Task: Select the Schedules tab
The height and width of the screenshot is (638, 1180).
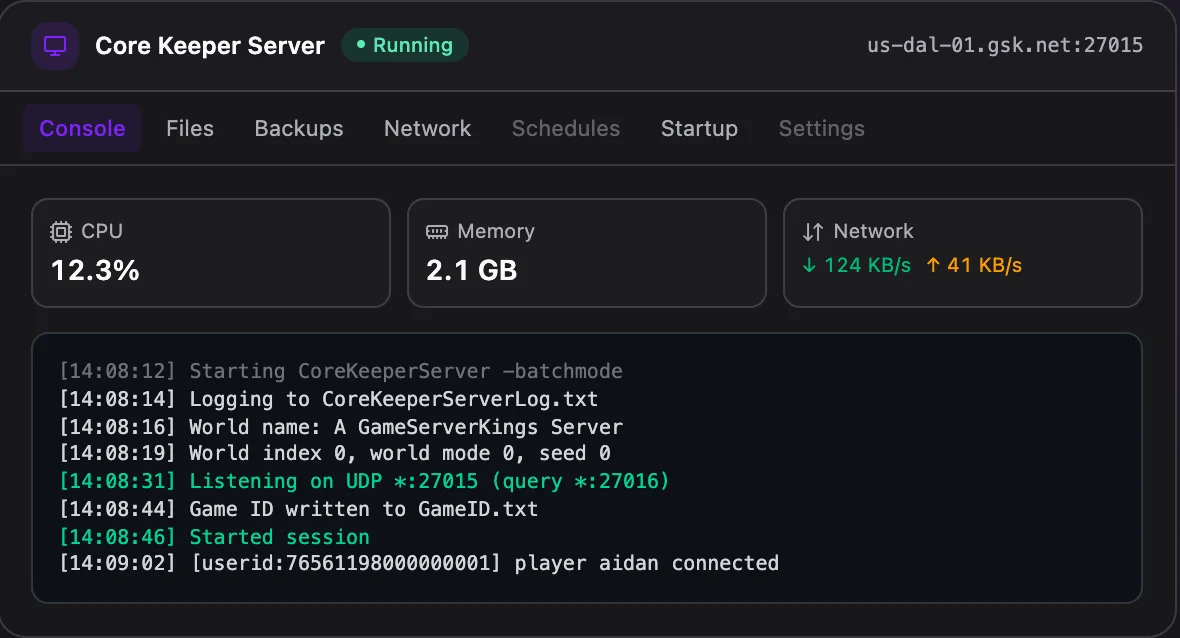Action: coord(566,129)
